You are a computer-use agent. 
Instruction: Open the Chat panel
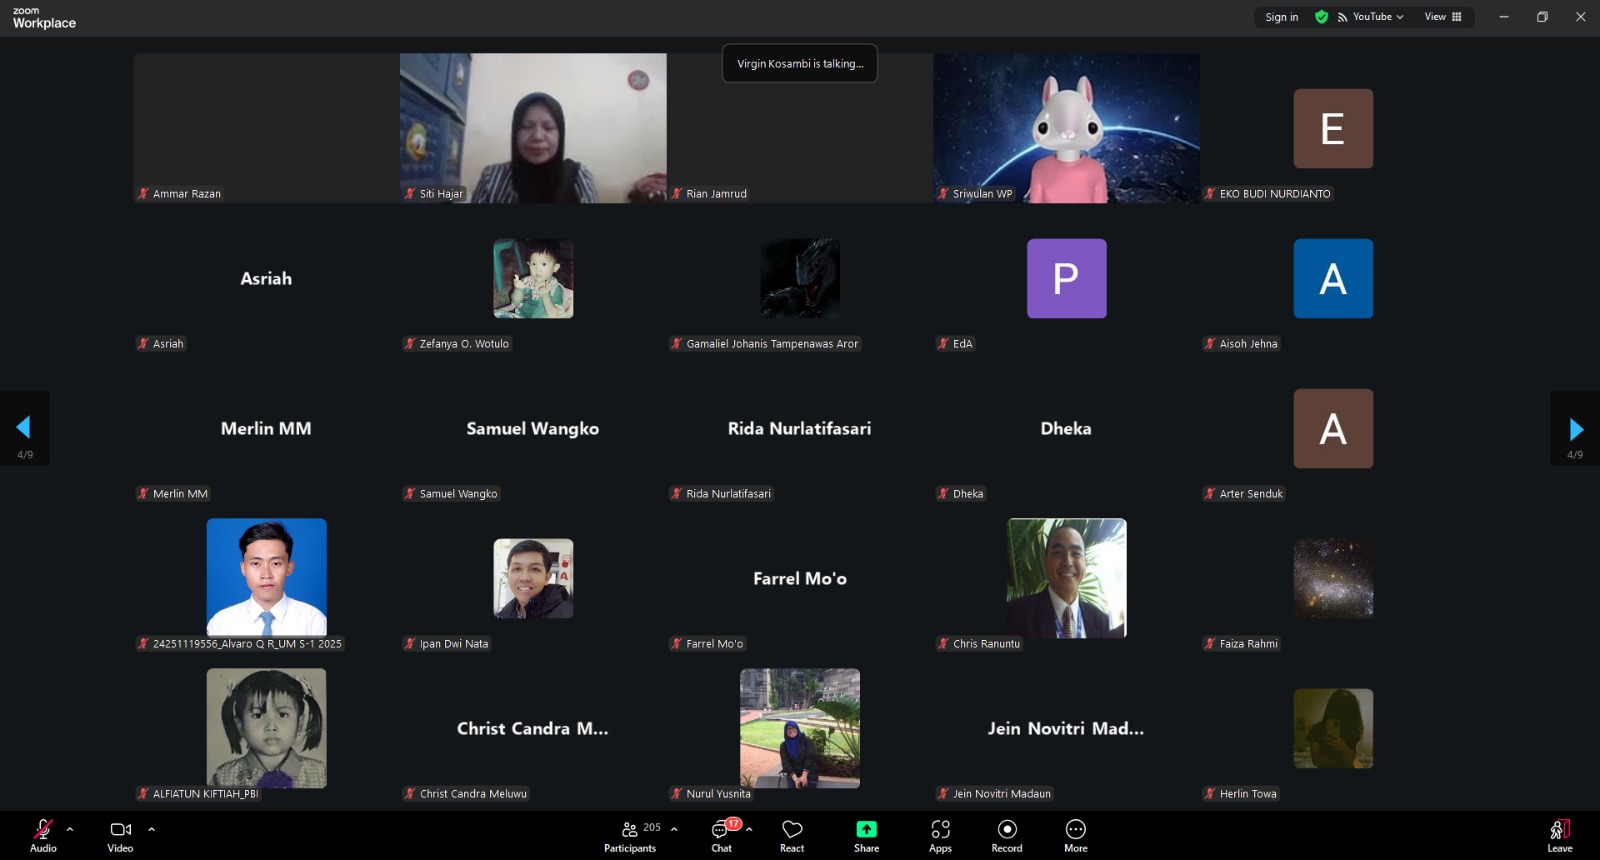click(x=721, y=835)
